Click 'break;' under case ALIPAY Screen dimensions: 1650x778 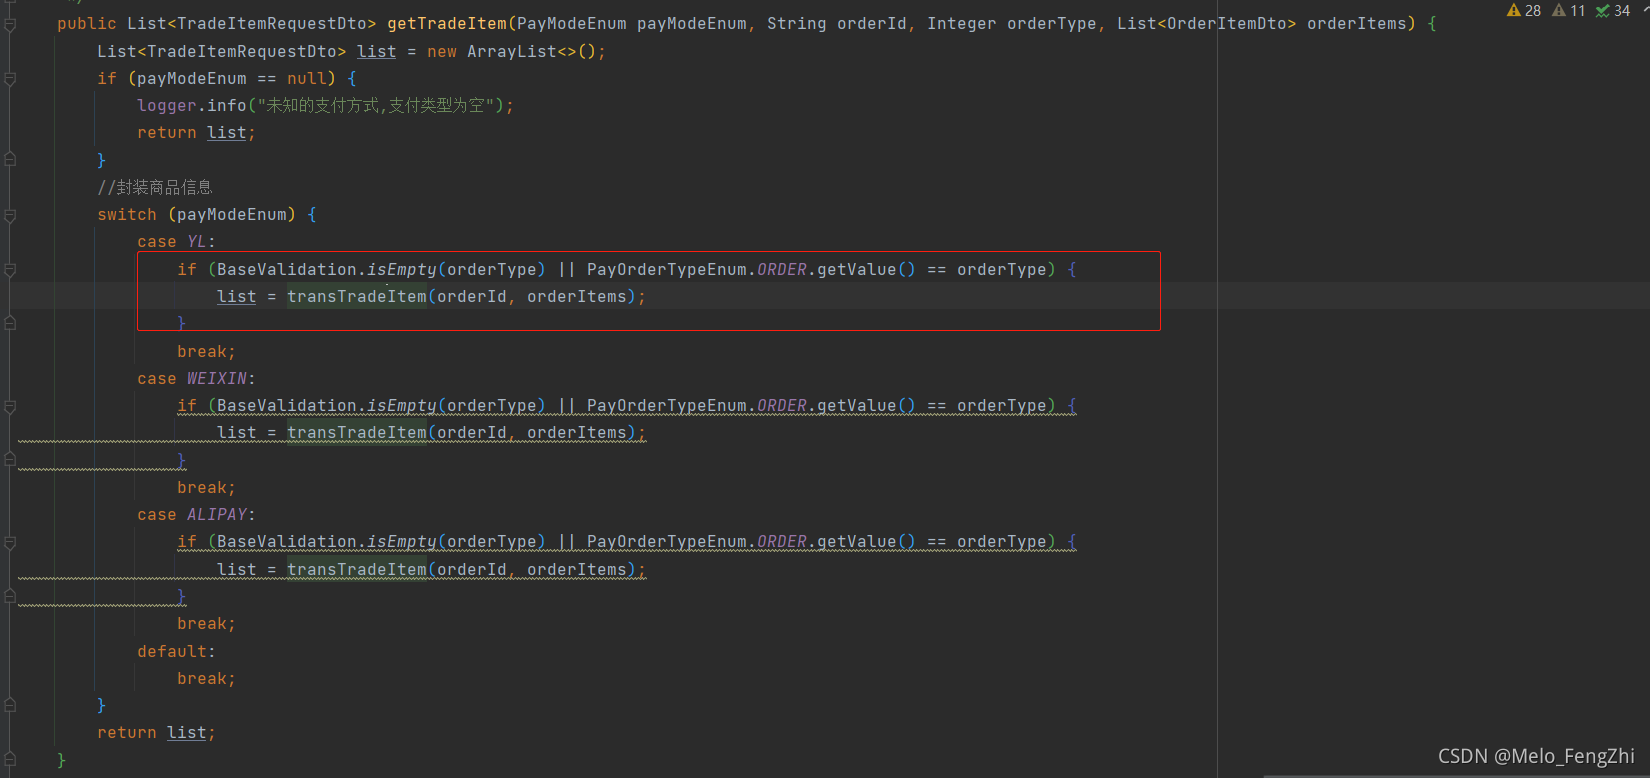coord(206,624)
